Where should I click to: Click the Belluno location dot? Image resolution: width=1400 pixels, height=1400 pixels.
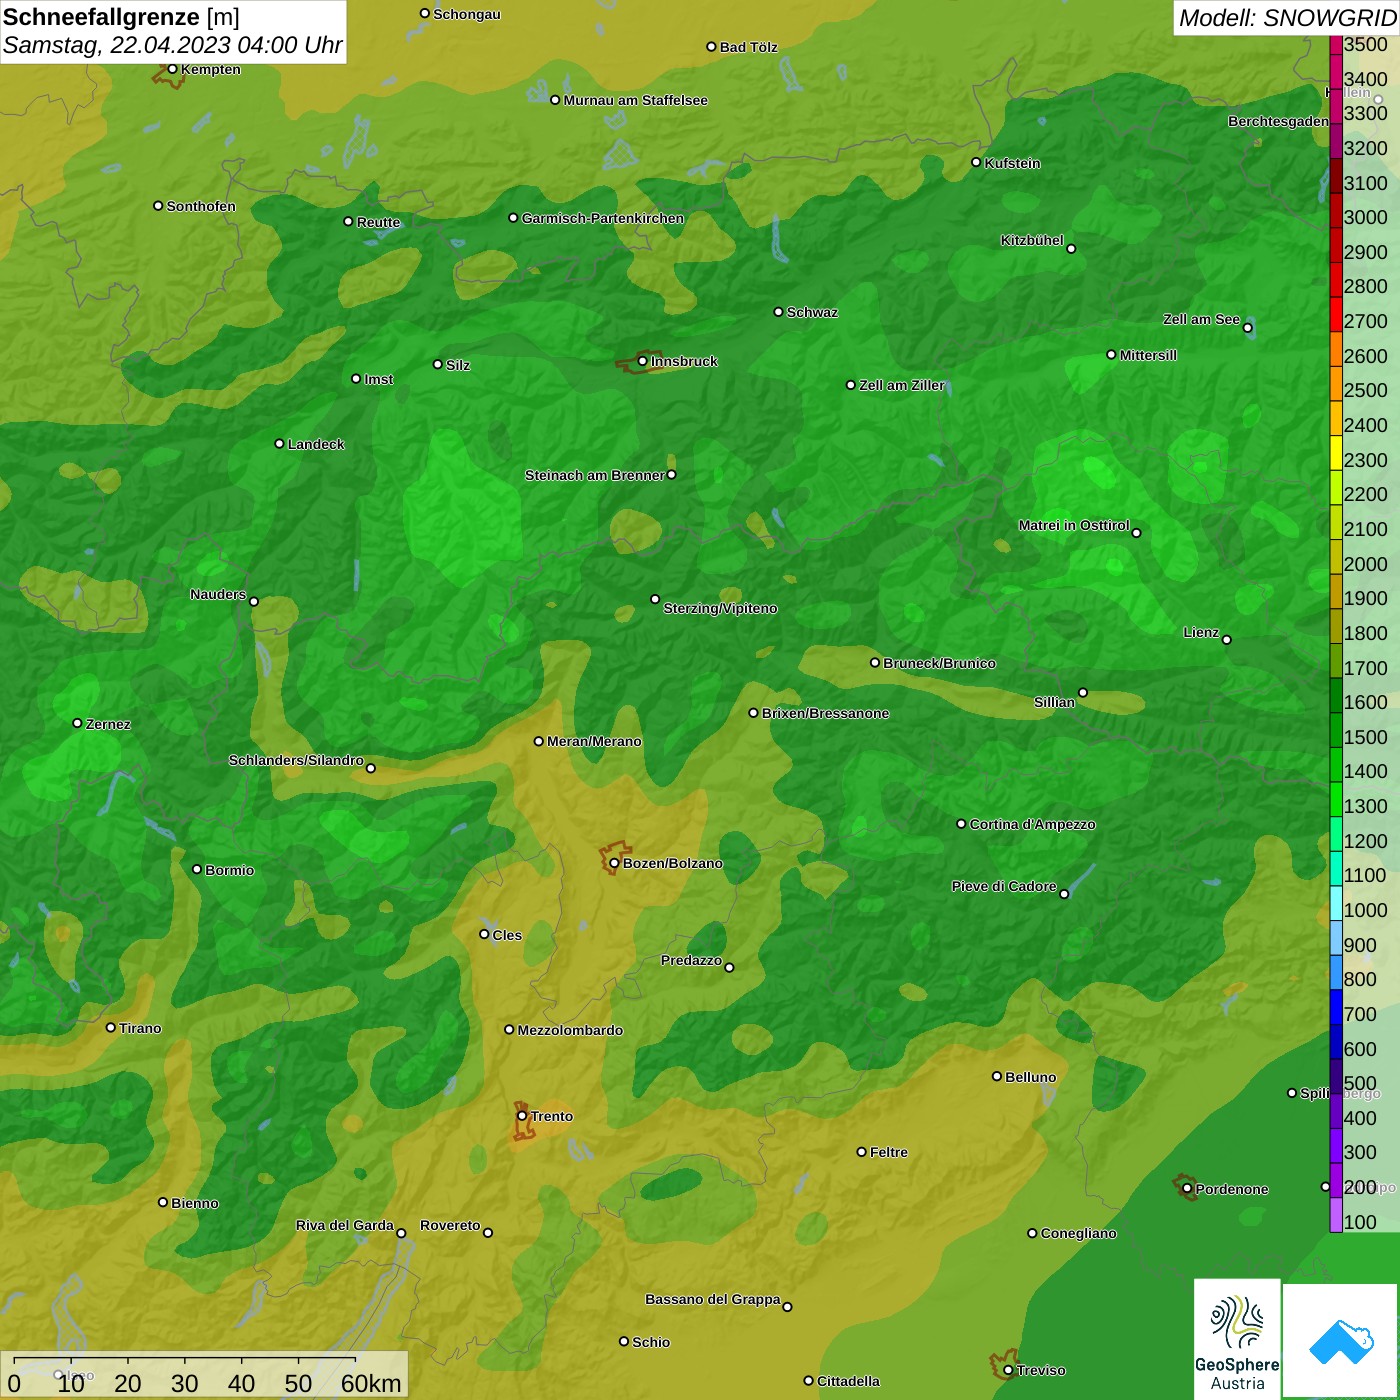coord(997,1076)
